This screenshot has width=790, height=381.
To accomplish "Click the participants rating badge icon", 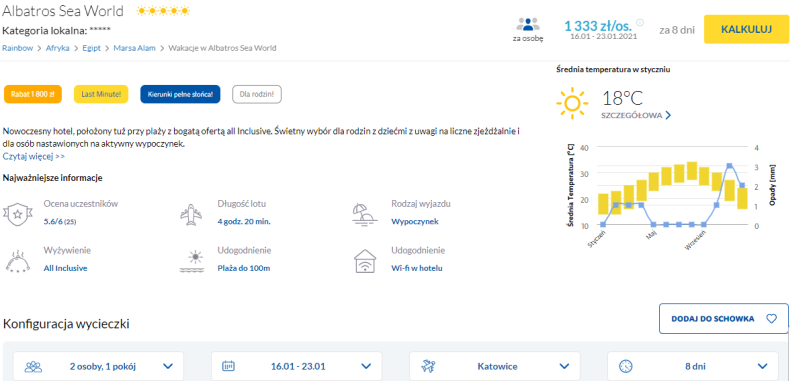I will 18,214.
